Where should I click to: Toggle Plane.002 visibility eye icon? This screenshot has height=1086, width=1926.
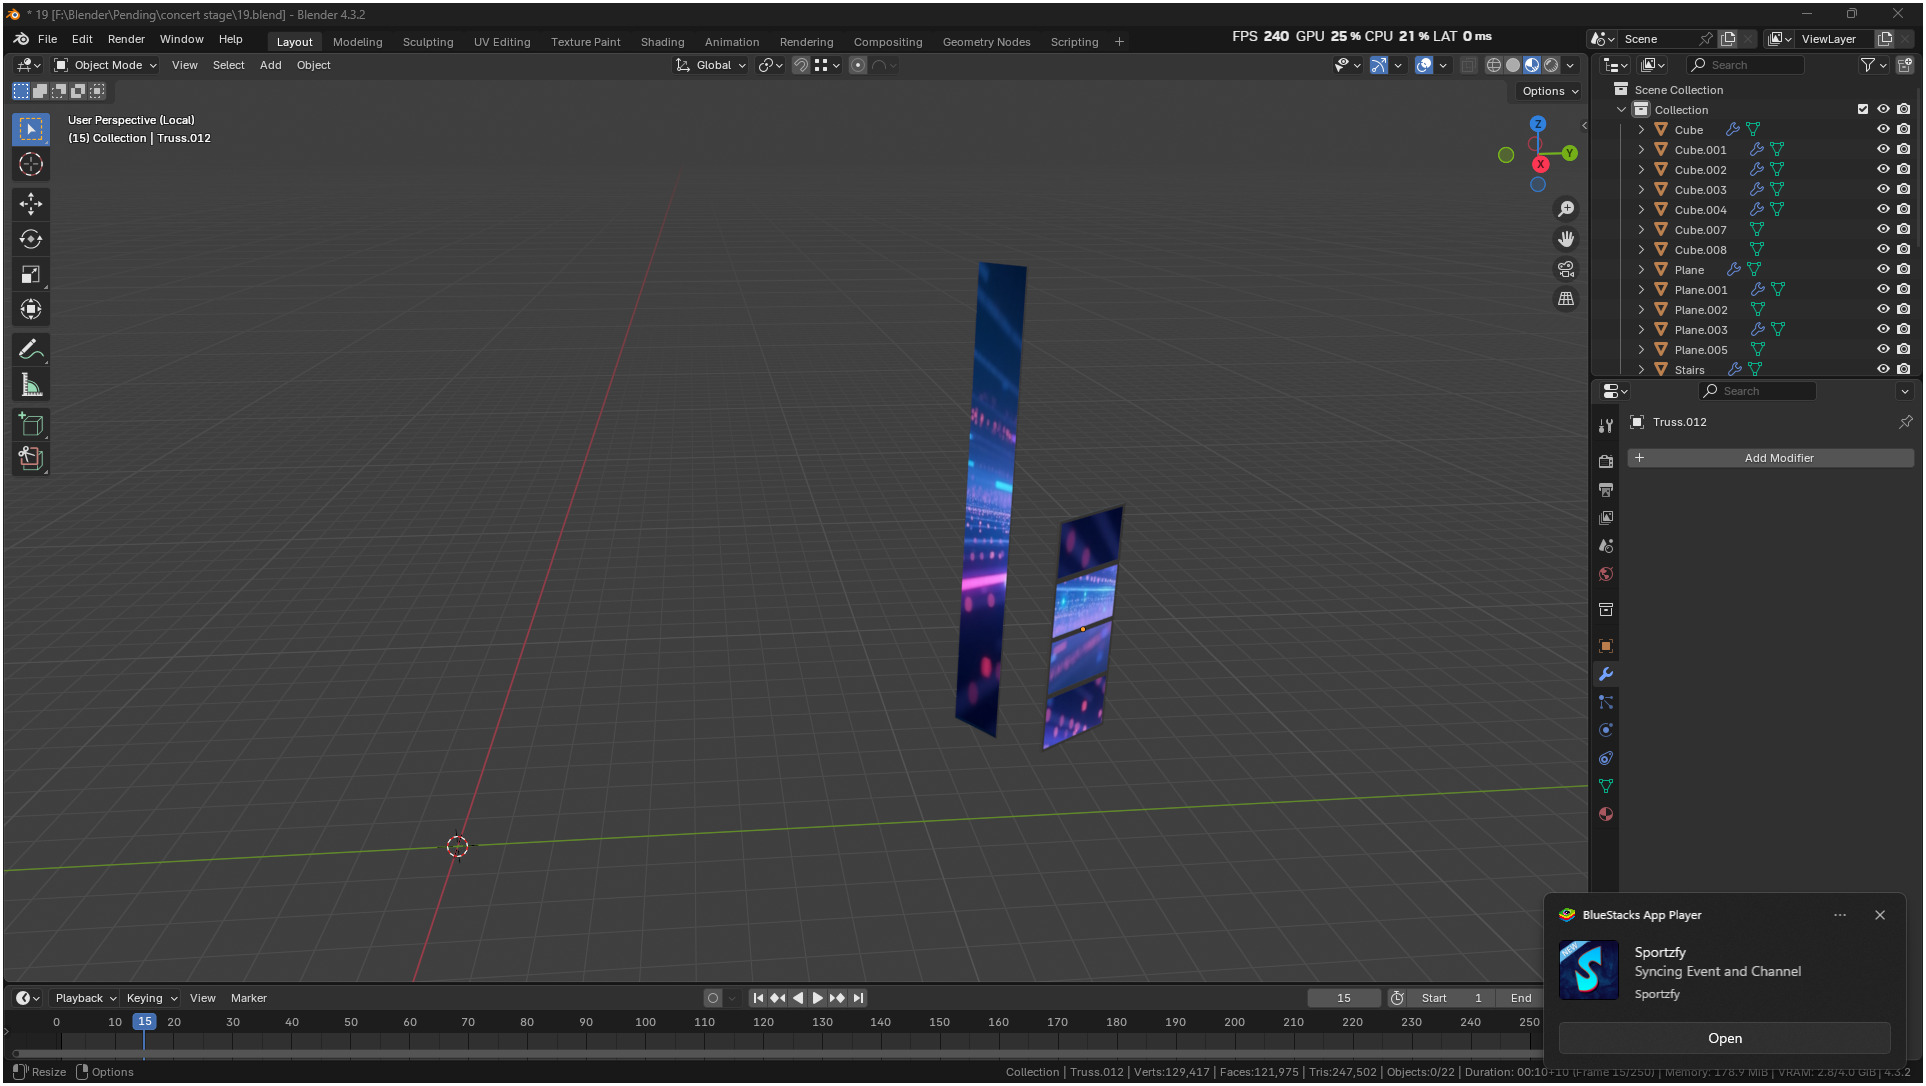point(1883,310)
